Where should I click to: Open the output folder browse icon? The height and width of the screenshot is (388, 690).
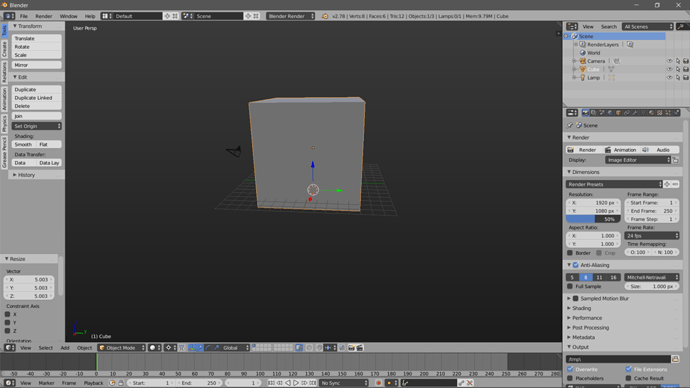click(675, 359)
